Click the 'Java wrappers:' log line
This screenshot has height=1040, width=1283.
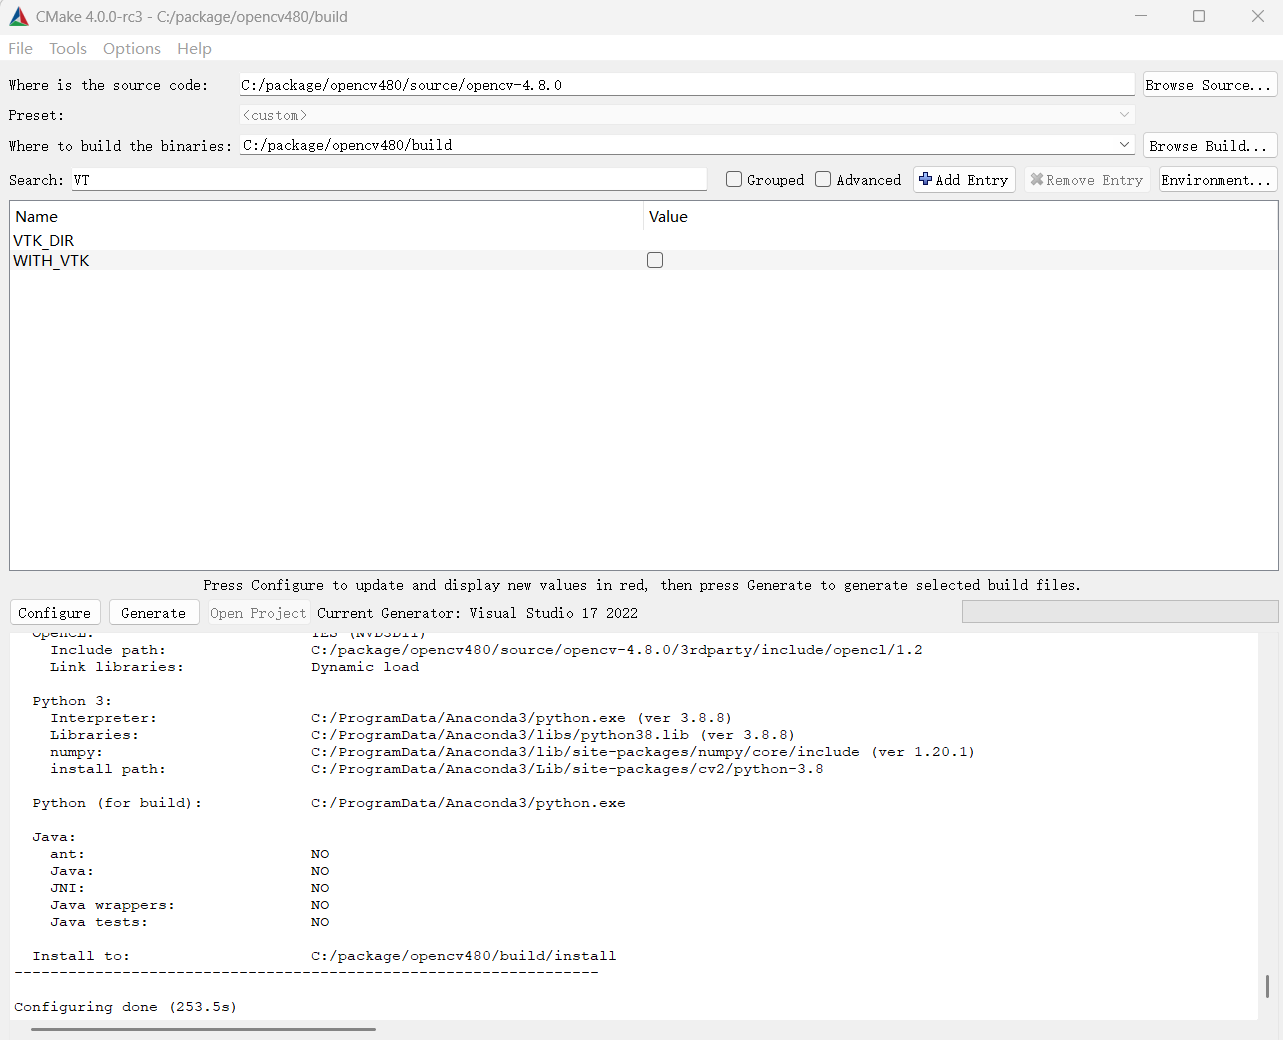pos(190,905)
